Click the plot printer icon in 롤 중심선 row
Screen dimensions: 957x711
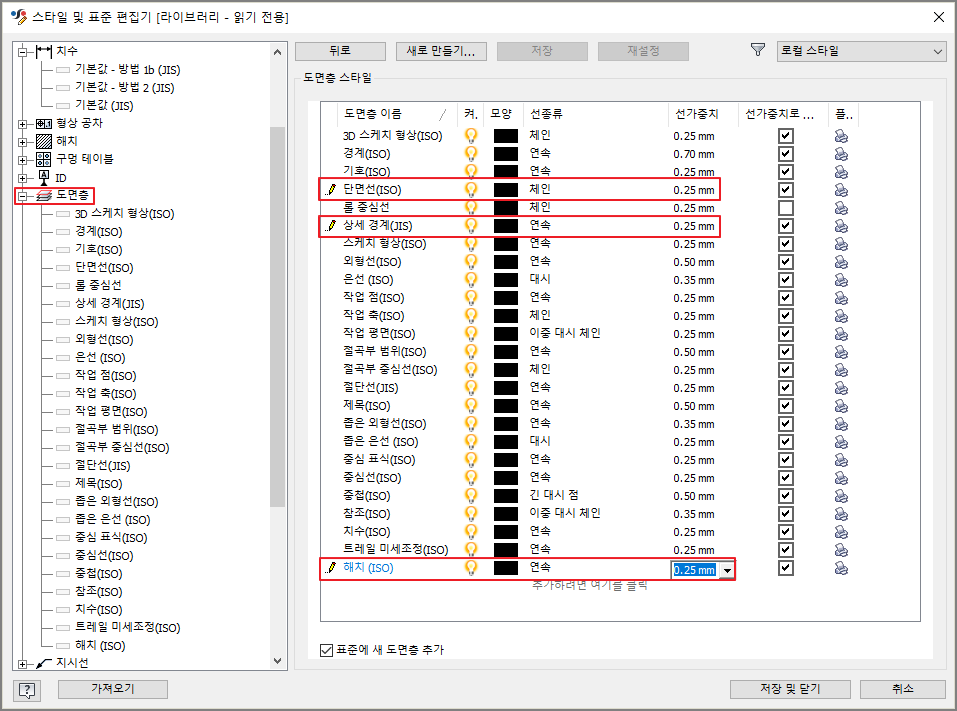841,208
